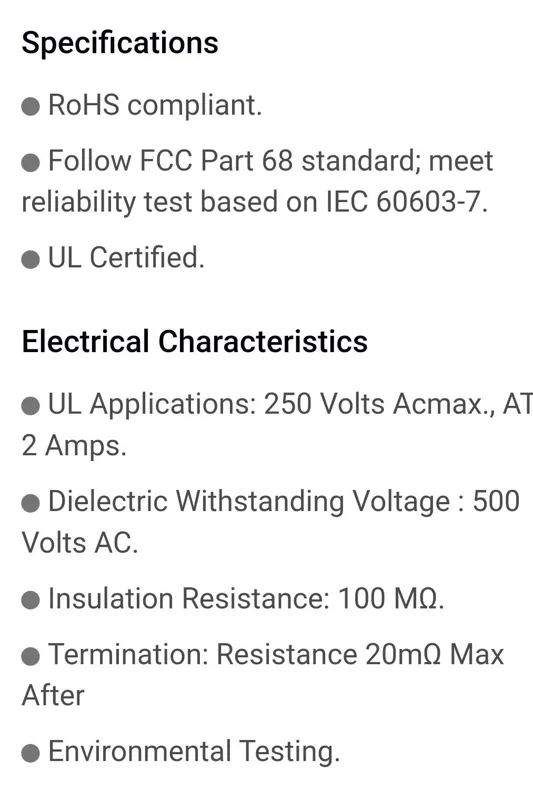
Task: Click the Environmental Testing text
Action: click(x=194, y=752)
